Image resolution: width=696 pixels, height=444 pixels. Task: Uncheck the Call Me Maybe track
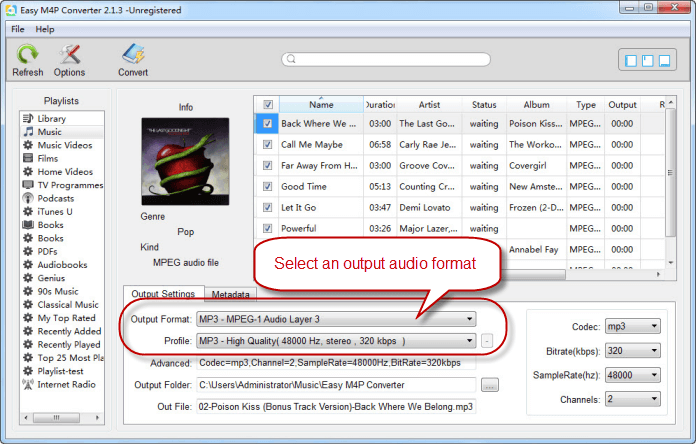pos(267,144)
